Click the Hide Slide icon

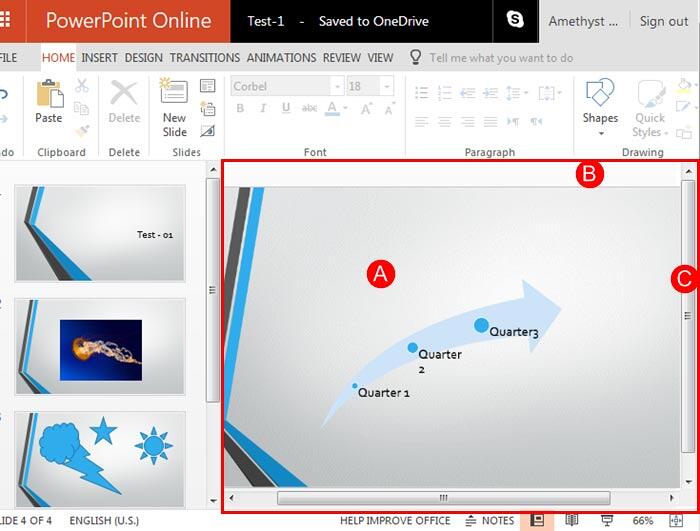[208, 131]
